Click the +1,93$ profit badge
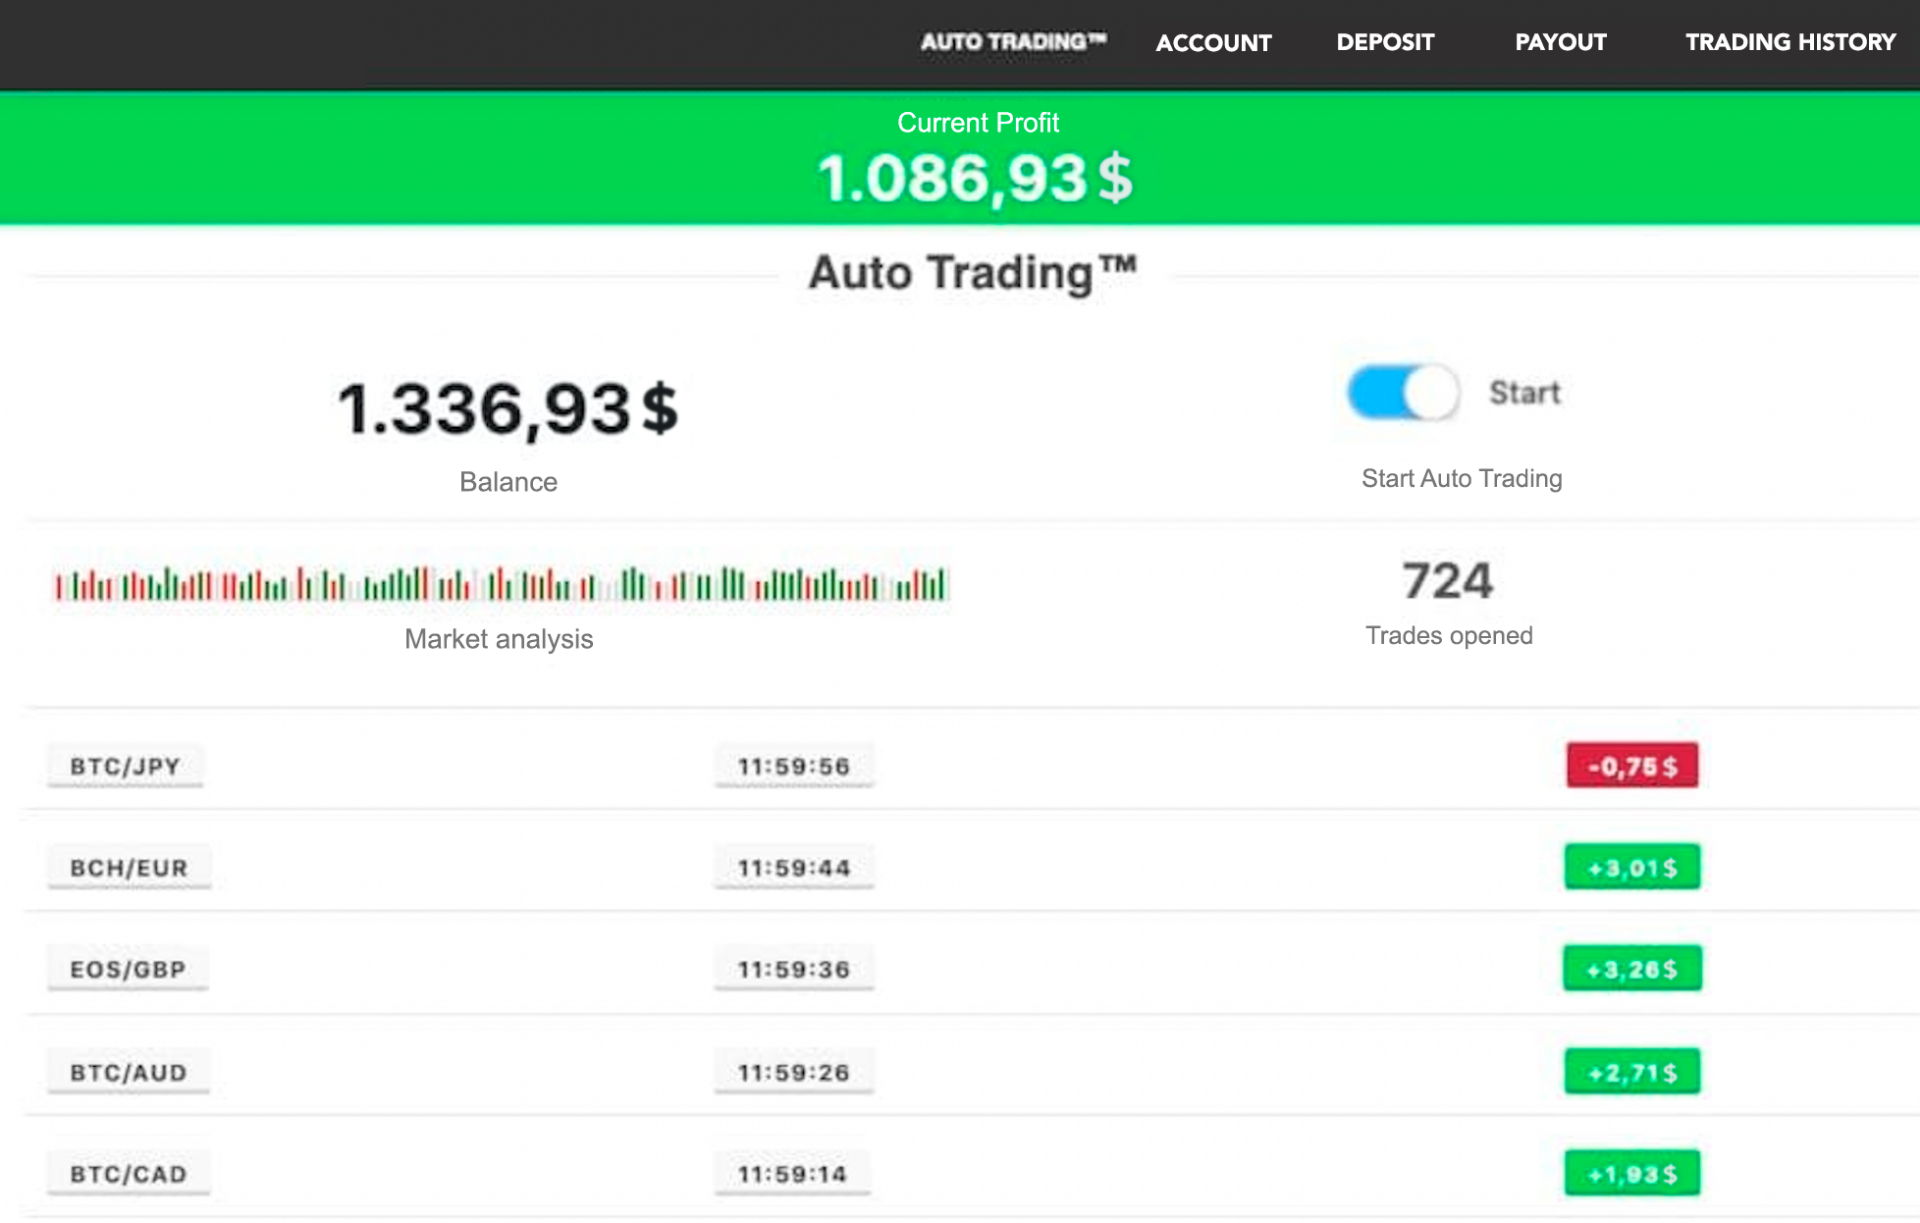Viewport: 1920px width, 1223px height. click(x=1632, y=1174)
